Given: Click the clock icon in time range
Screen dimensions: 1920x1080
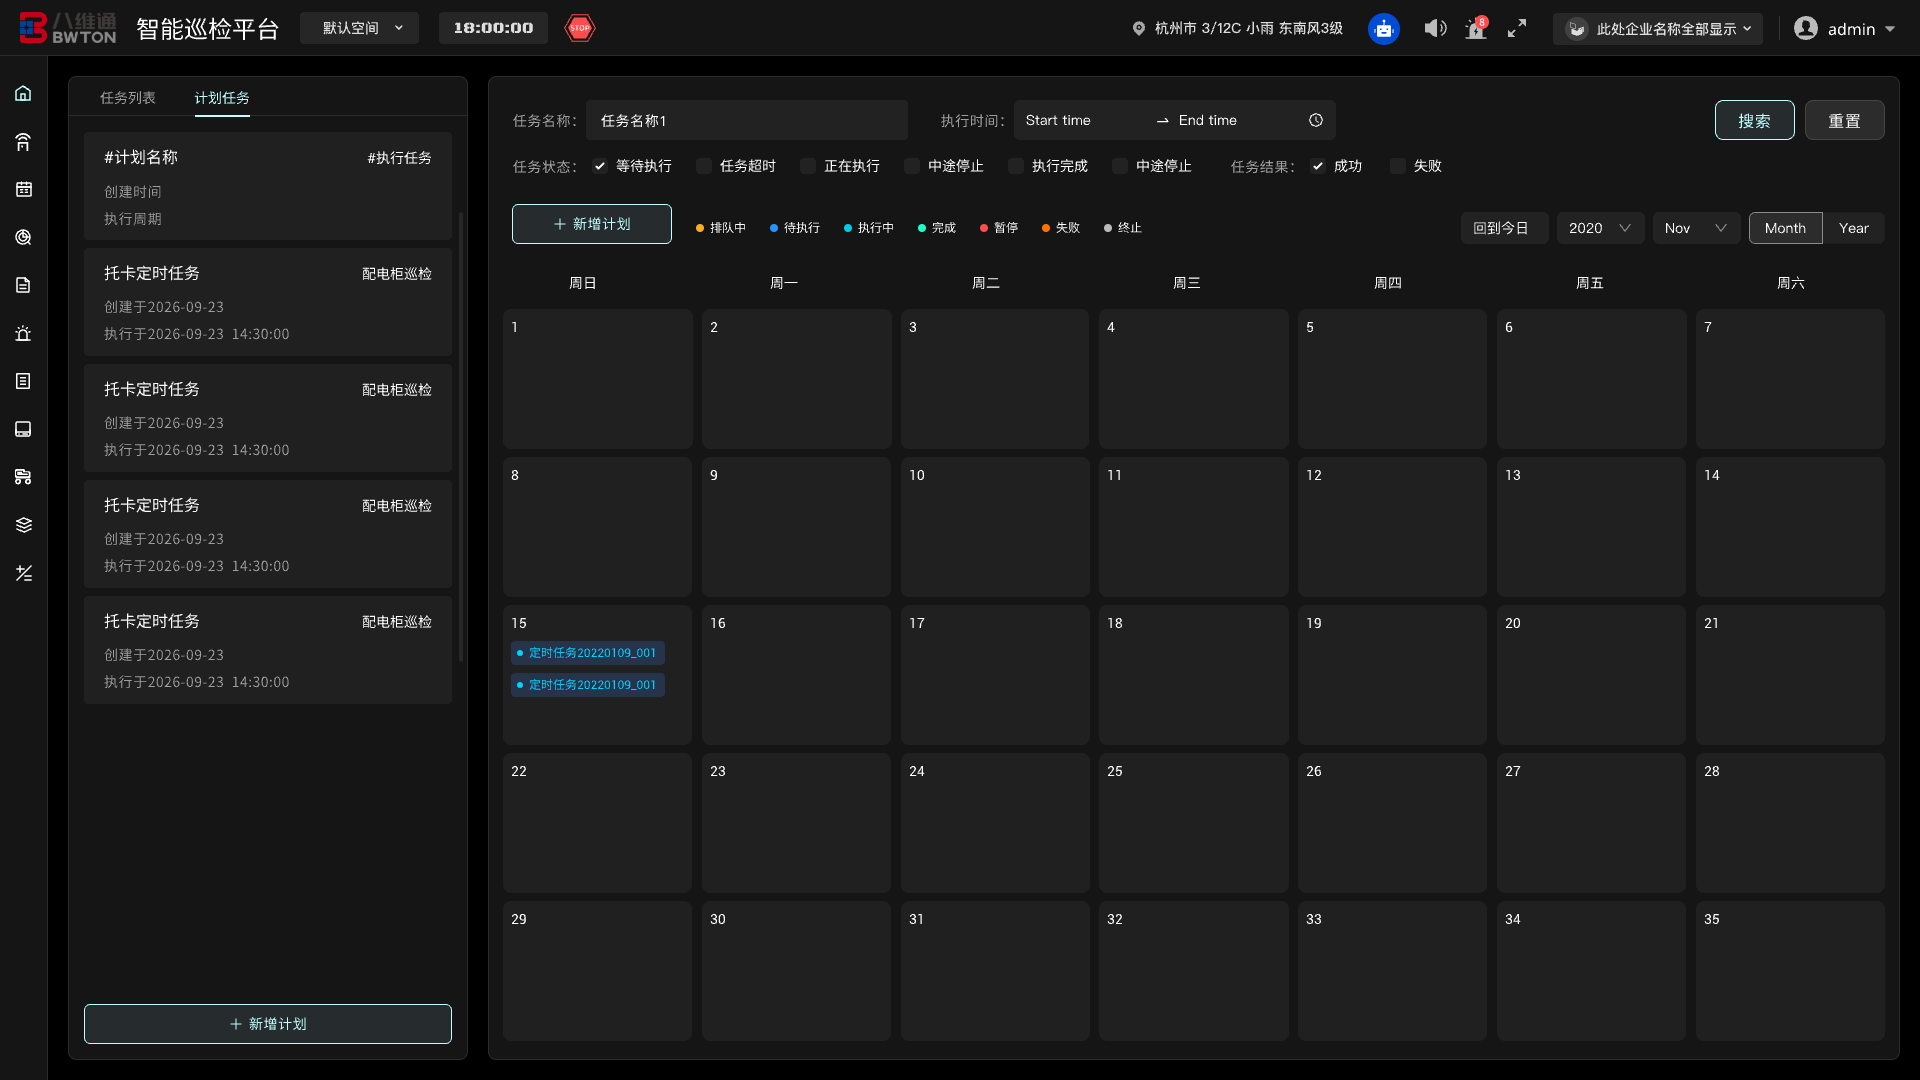Looking at the screenshot, I should point(1316,120).
